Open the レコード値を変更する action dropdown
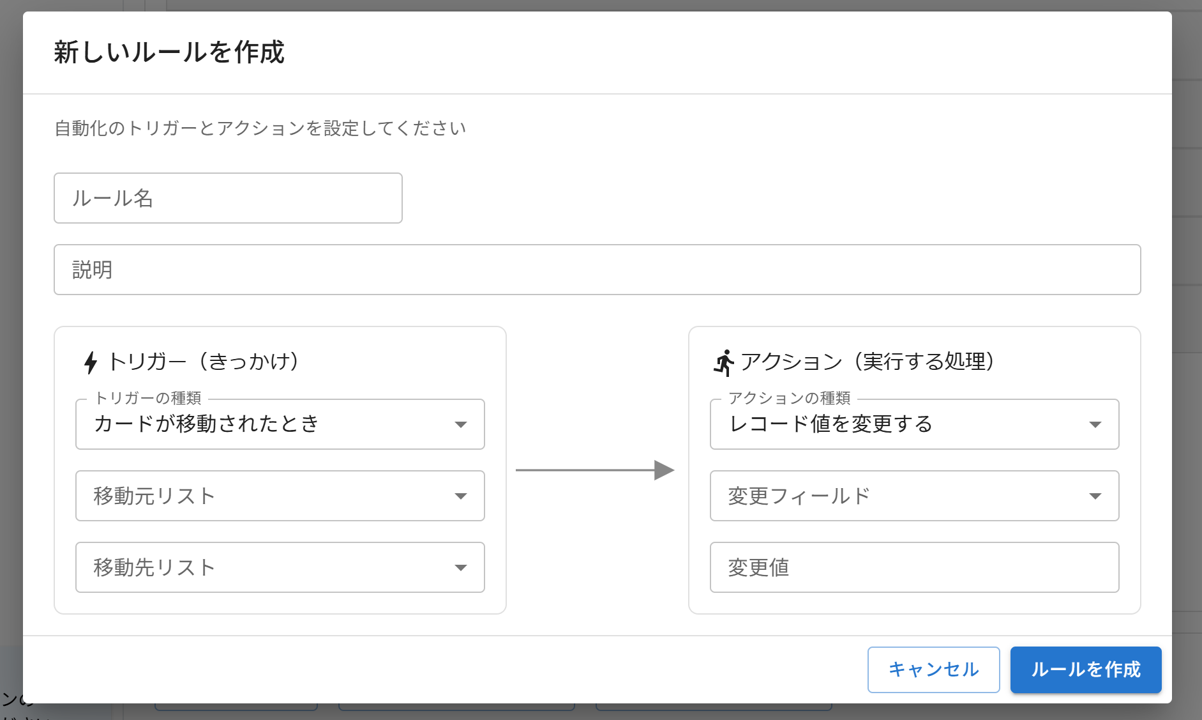 [915, 424]
